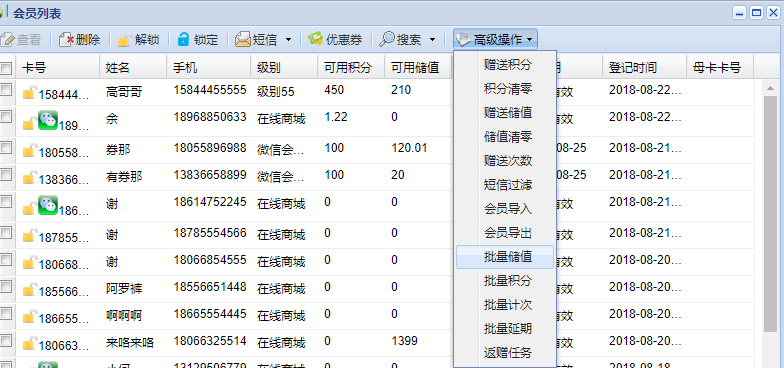Image resolution: width=784 pixels, height=368 pixels.
Task: Click the scrollbar up arrow
Action: [770, 88]
